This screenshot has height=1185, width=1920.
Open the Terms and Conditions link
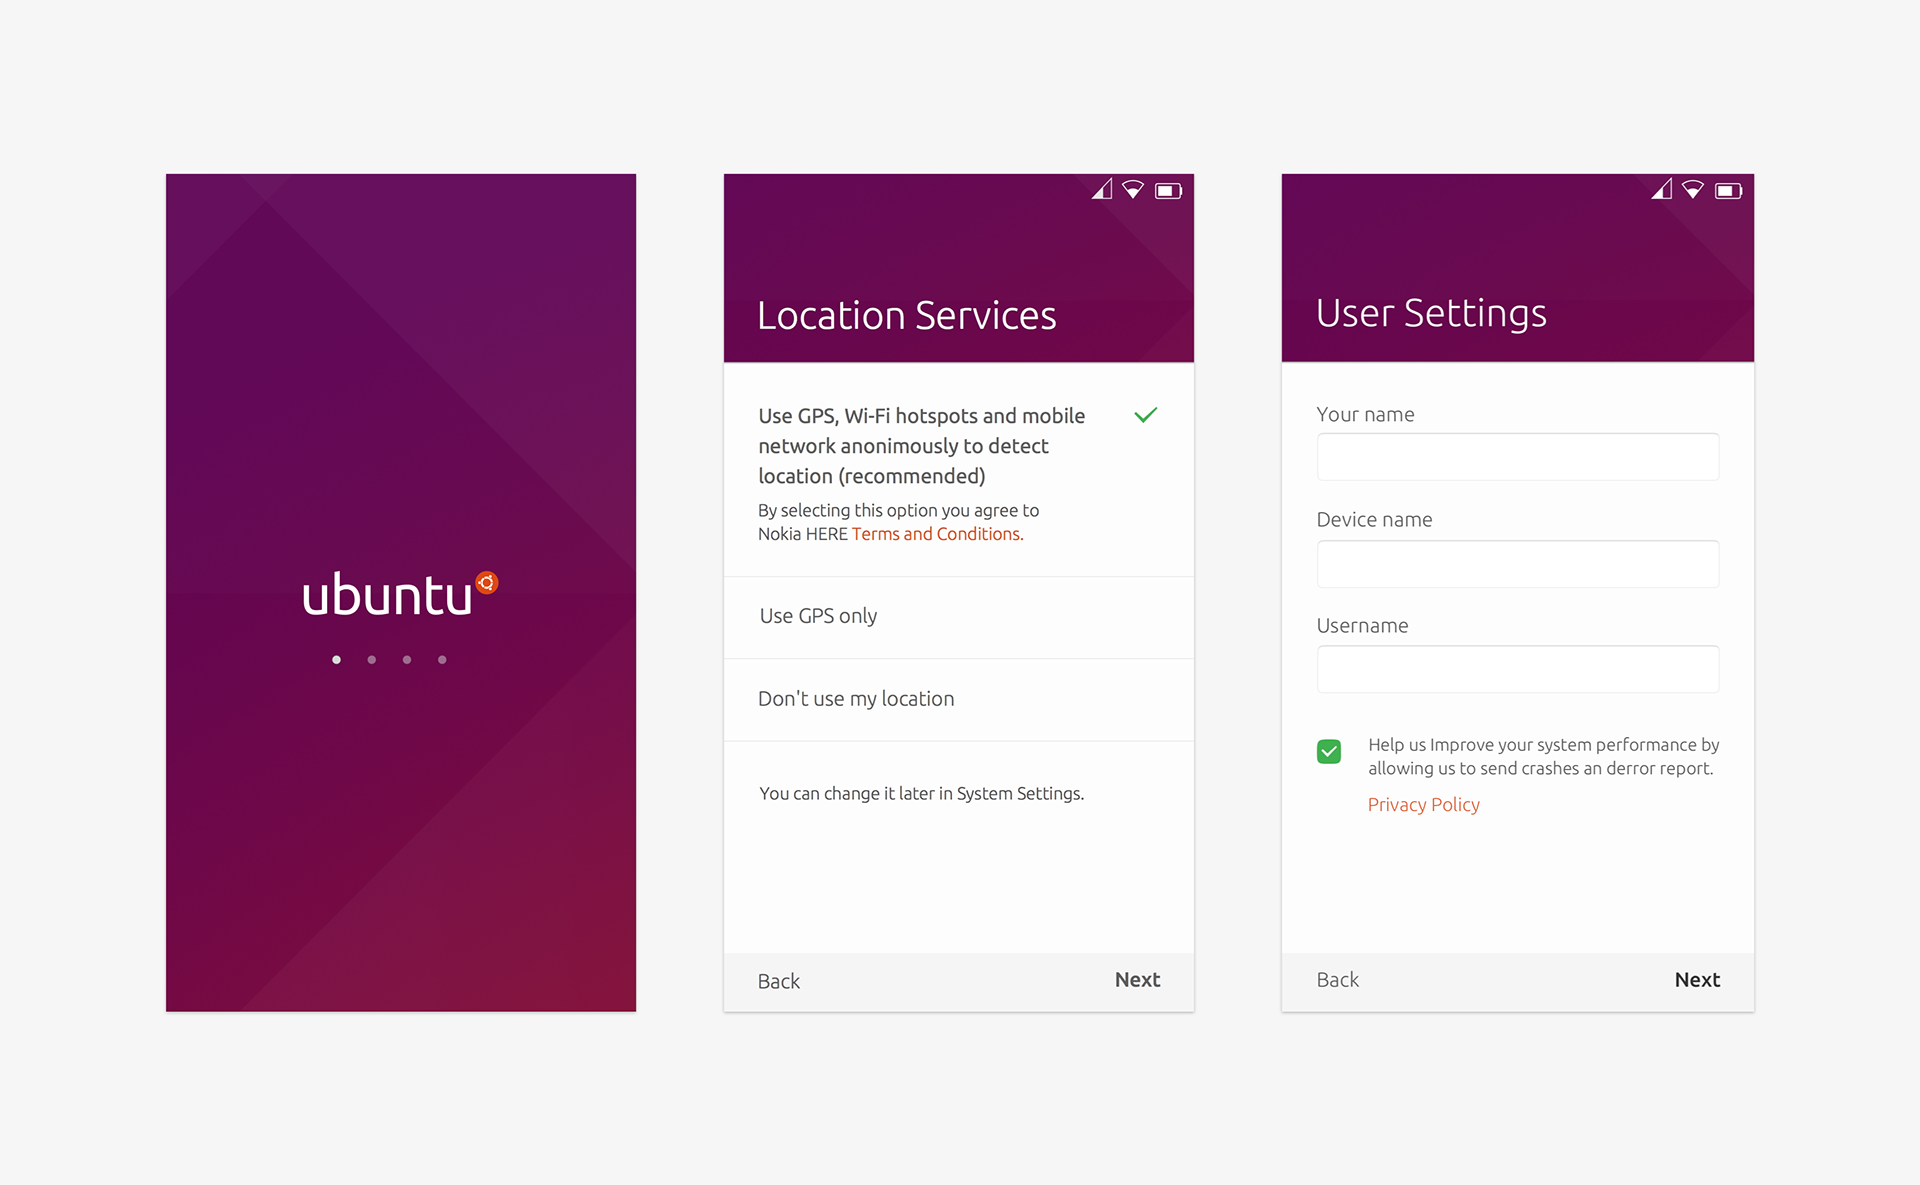pyautogui.click(x=937, y=534)
